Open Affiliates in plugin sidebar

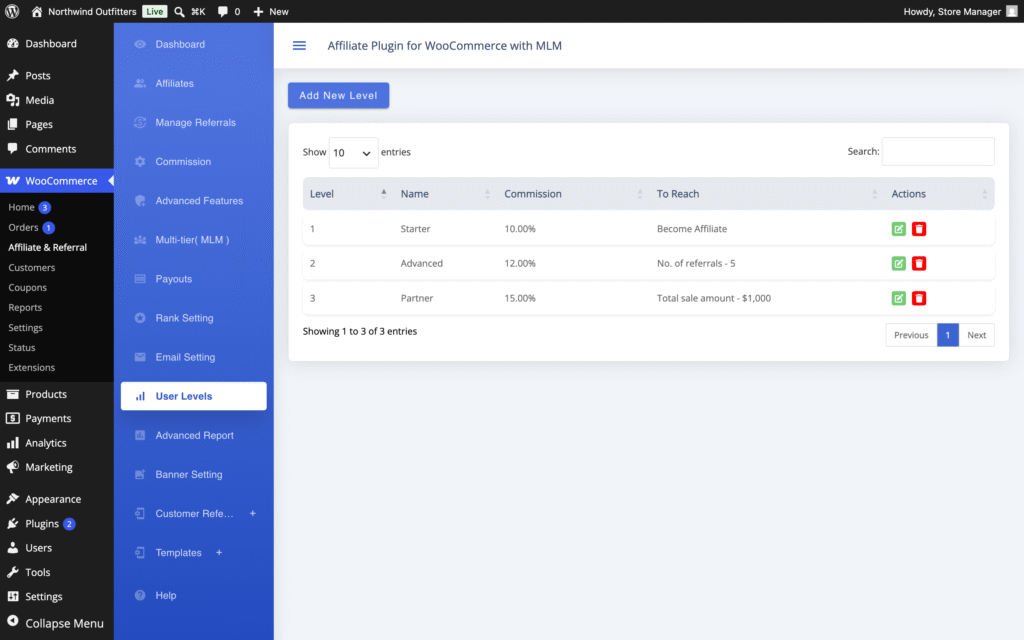tap(193, 84)
